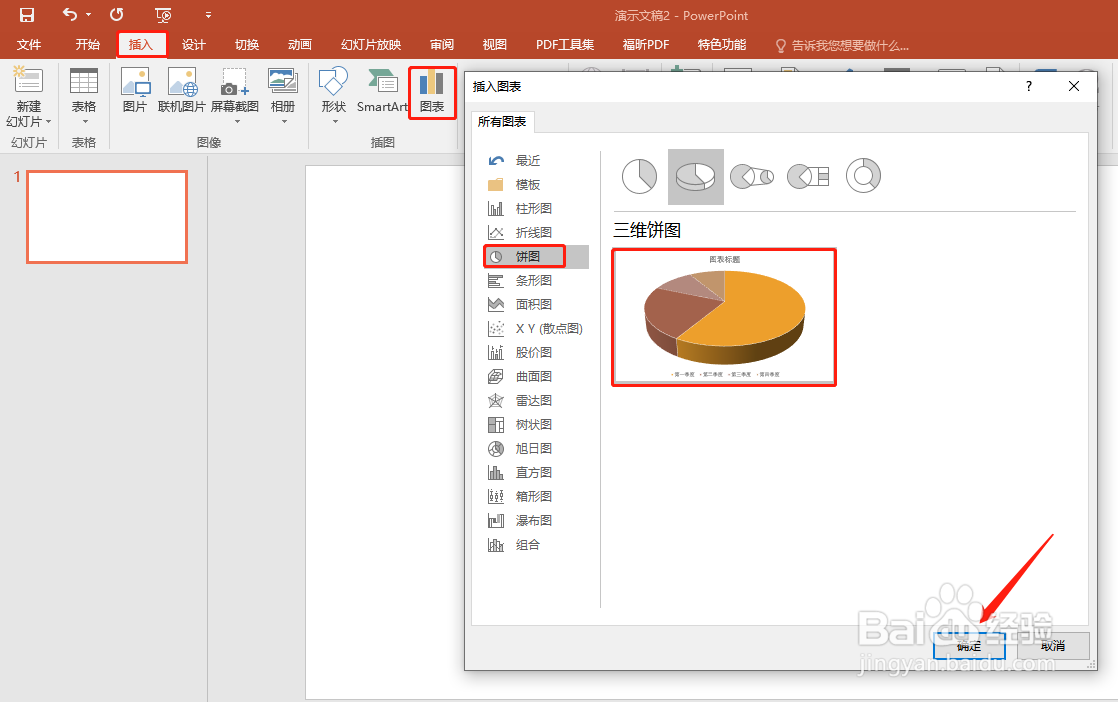Insert SmartArt graphic
The width and height of the screenshot is (1118, 702).
pos(381,92)
